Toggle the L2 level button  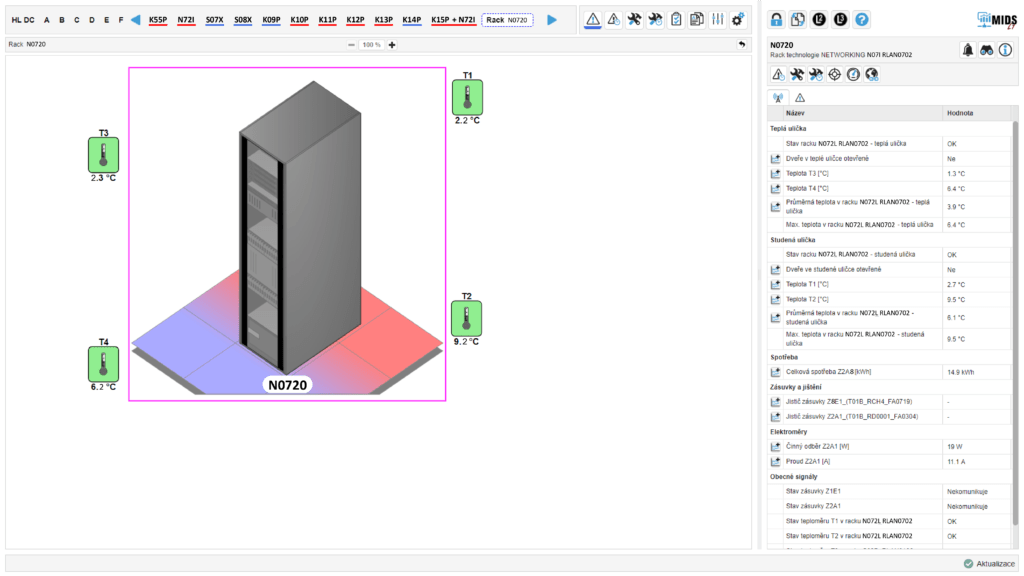(819, 19)
